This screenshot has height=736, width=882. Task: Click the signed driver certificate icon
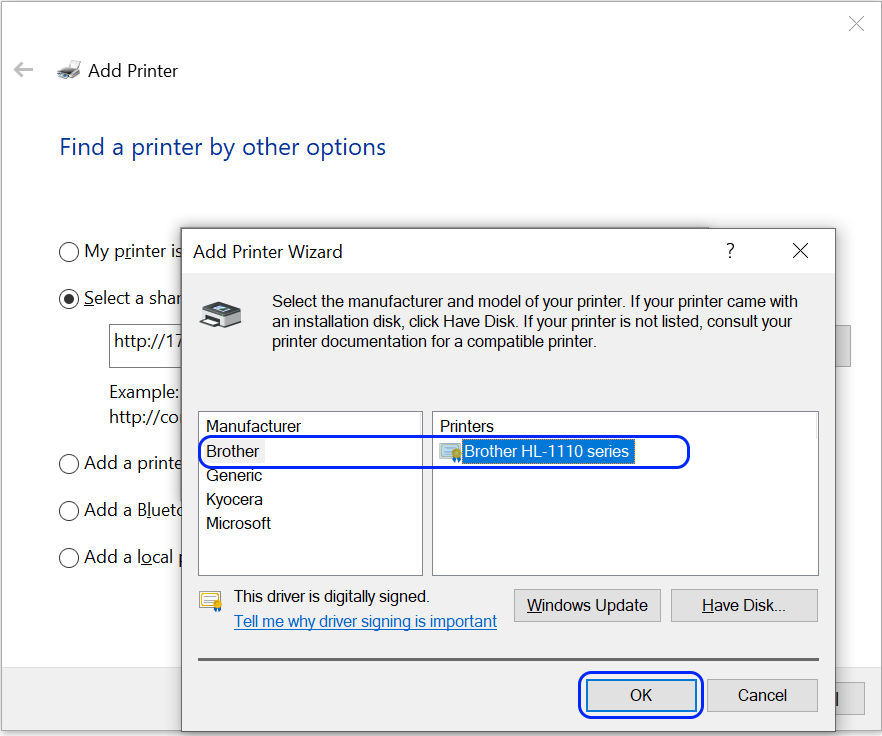pos(210,602)
